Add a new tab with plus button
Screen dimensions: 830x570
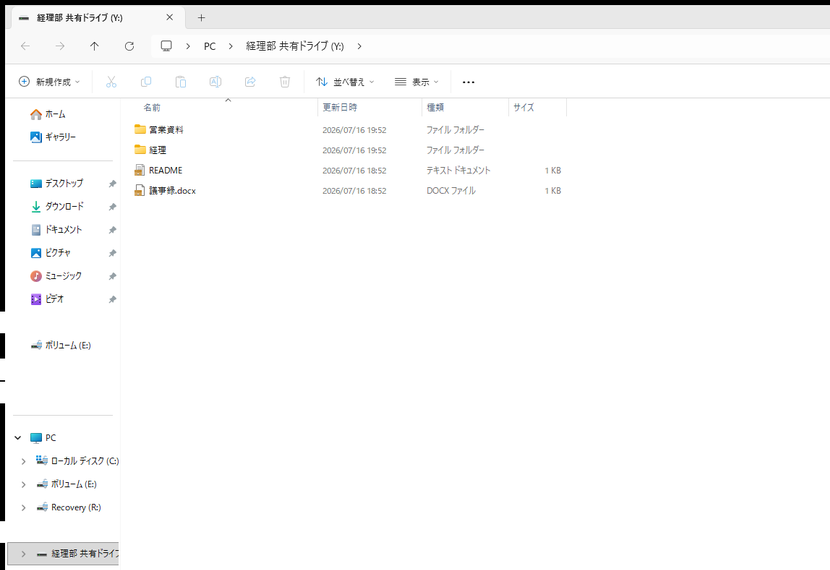(x=201, y=18)
